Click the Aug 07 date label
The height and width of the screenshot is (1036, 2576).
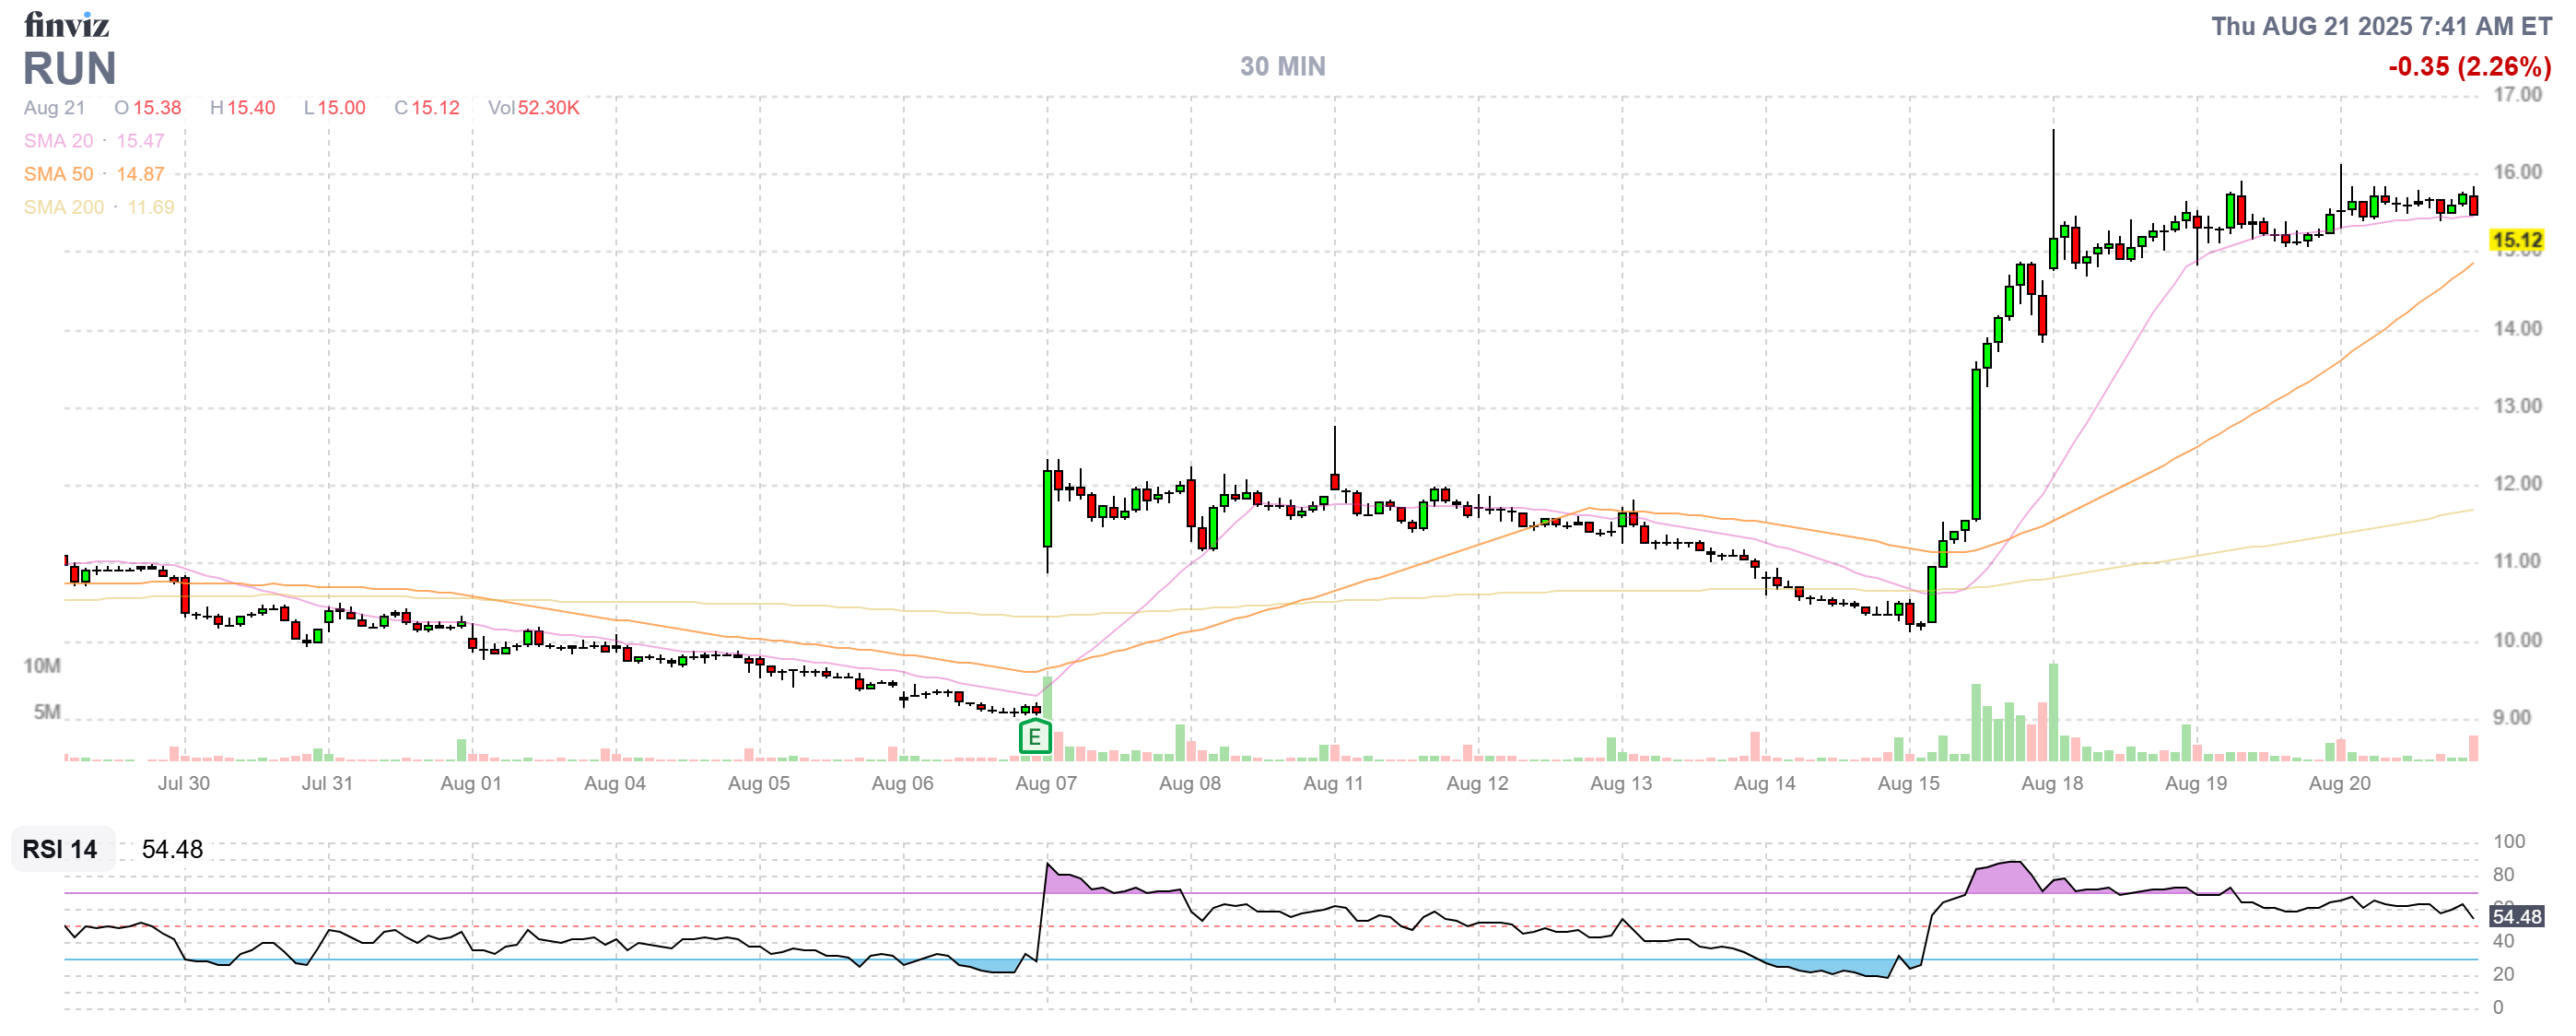coord(1045,783)
